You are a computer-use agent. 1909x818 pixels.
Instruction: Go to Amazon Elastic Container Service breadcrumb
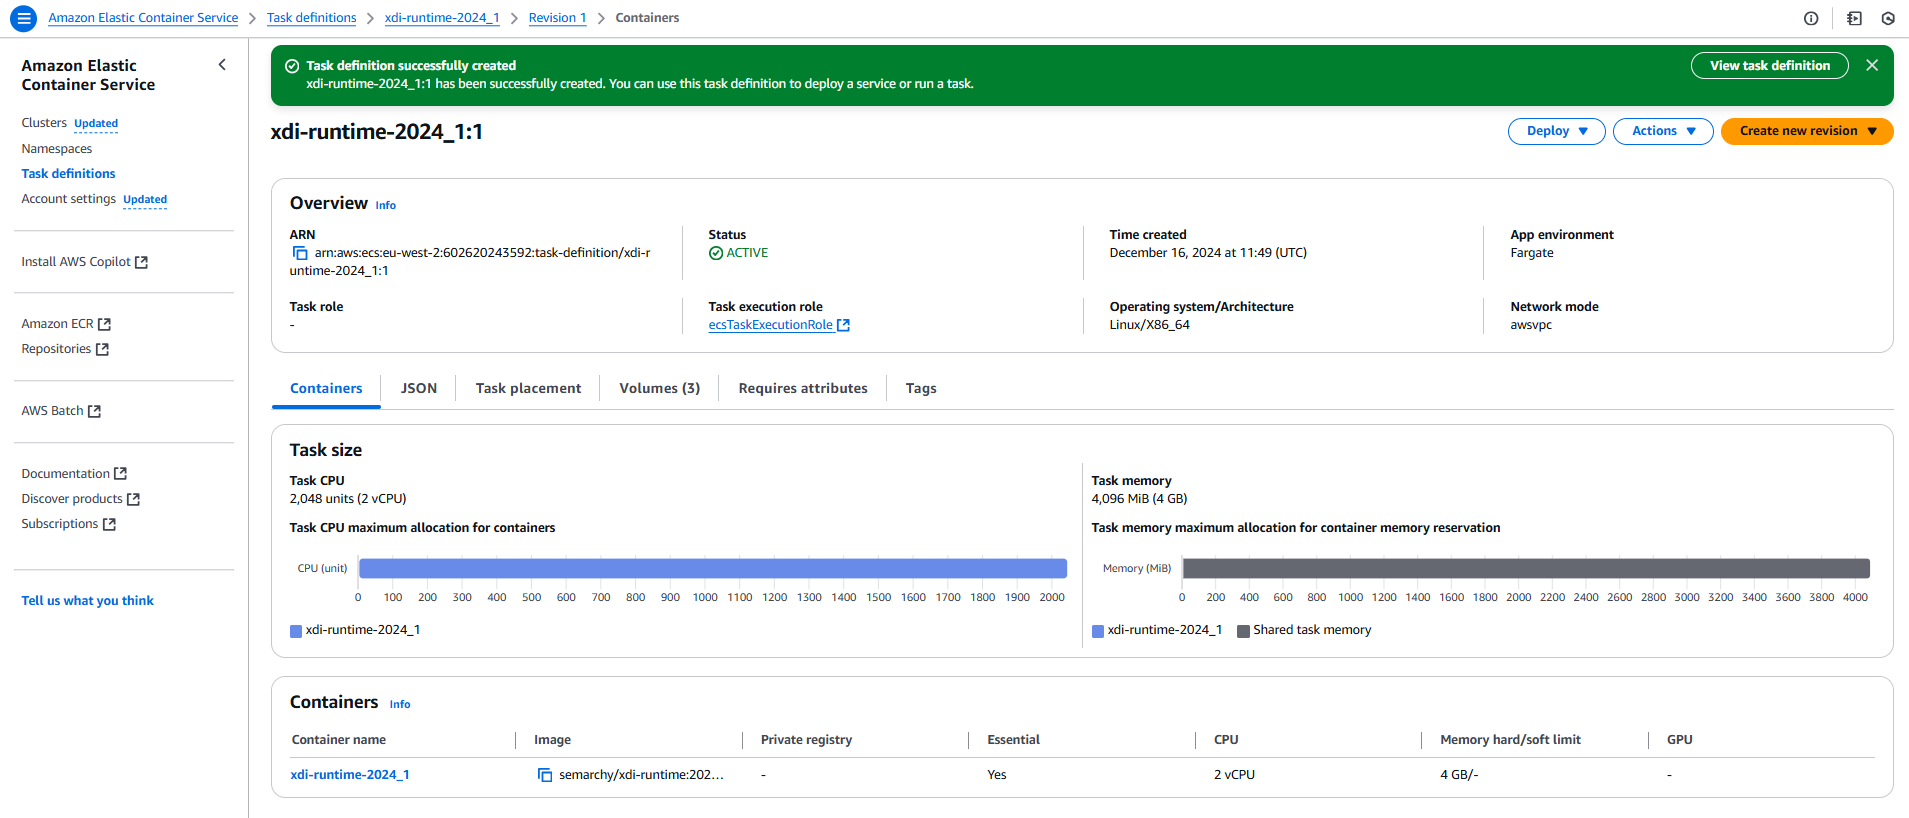click(x=143, y=18)
